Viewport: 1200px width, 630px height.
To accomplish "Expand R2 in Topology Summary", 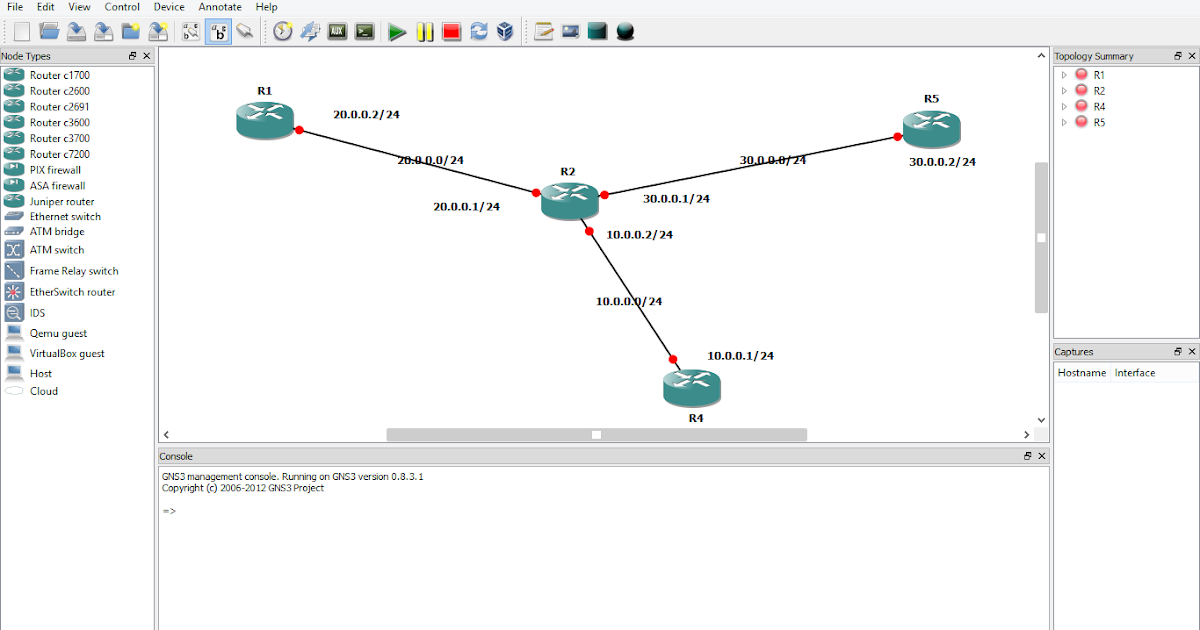I will (1064, 91).
